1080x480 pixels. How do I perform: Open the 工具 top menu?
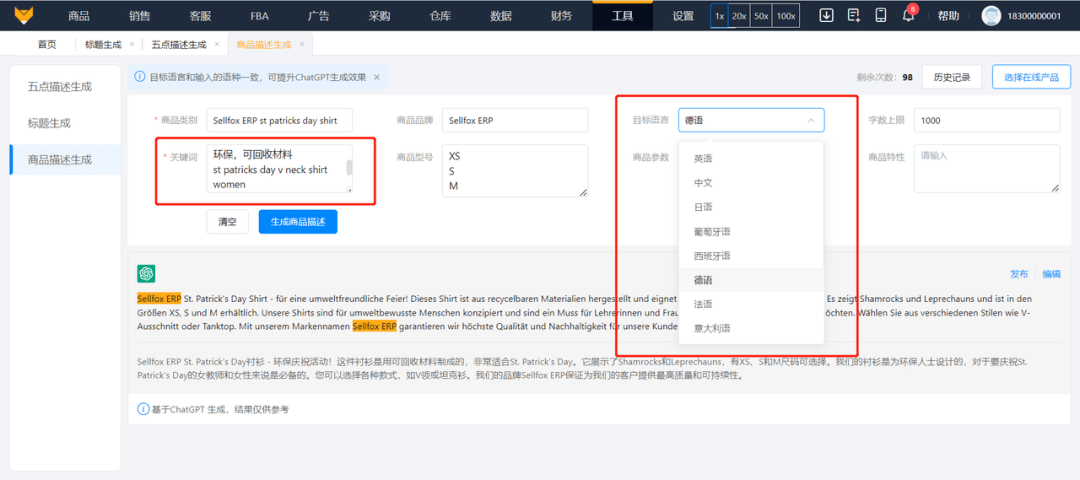coord(623,16)
